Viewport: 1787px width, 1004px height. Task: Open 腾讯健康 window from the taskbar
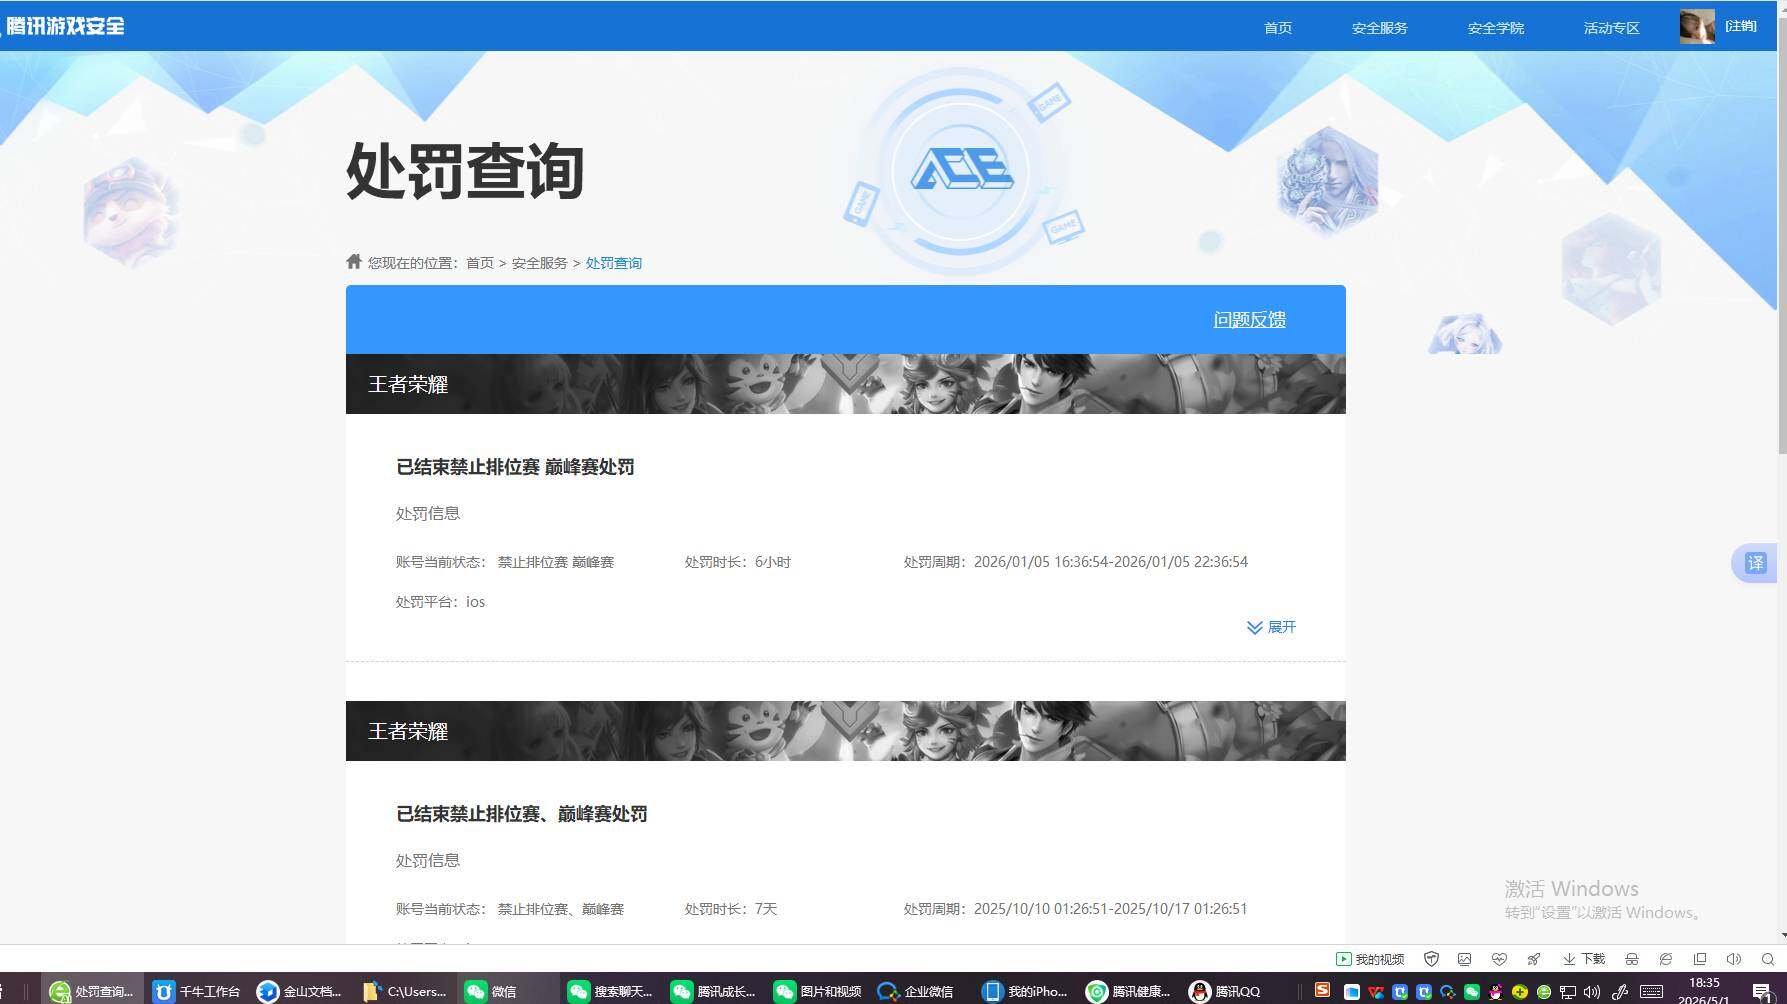1130,990
